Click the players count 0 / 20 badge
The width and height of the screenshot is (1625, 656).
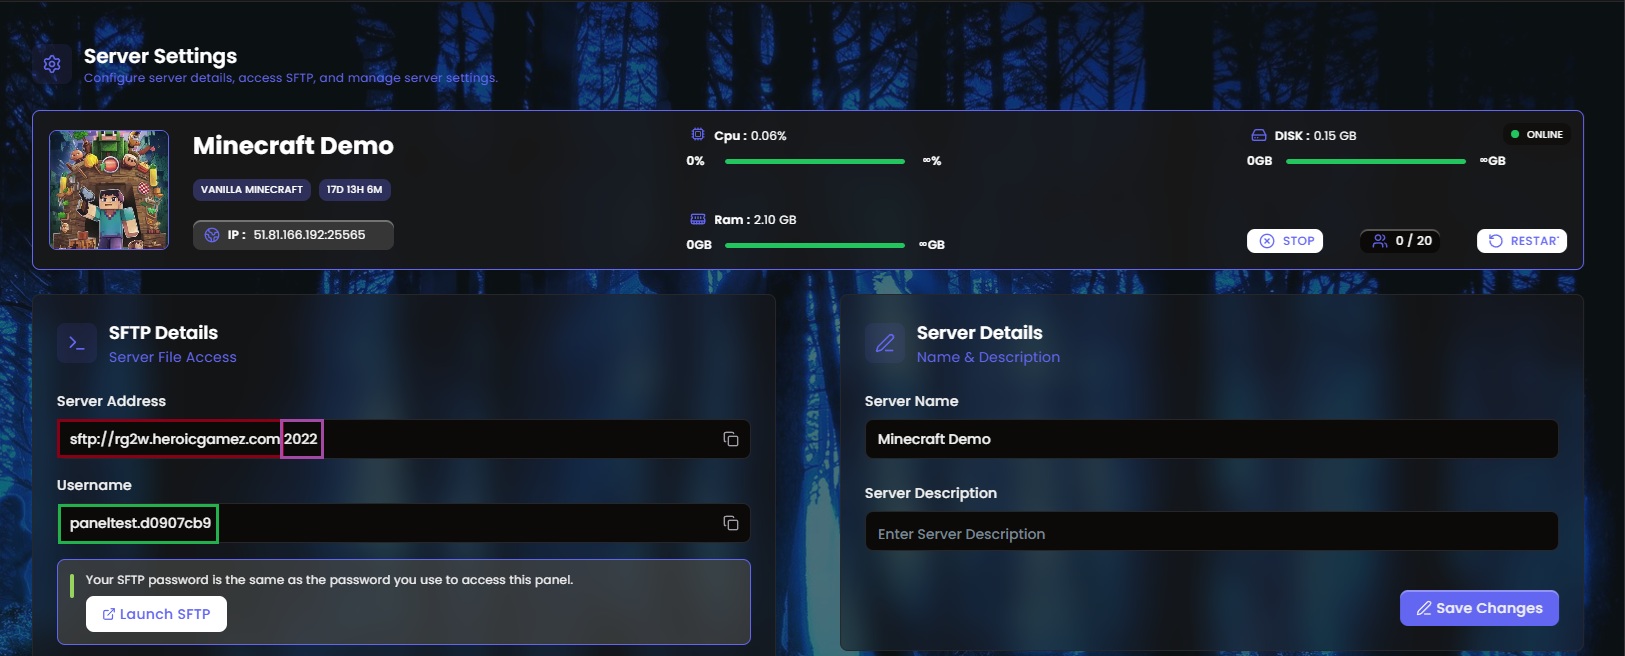[1401, 241]
